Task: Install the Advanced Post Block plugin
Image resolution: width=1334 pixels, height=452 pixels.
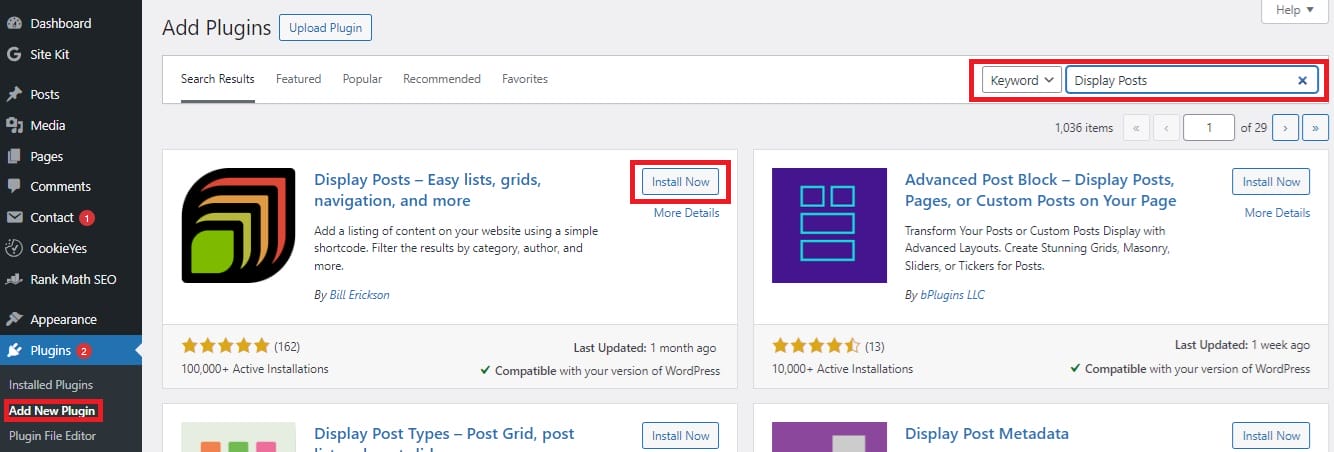Action: coord(1271,181)
